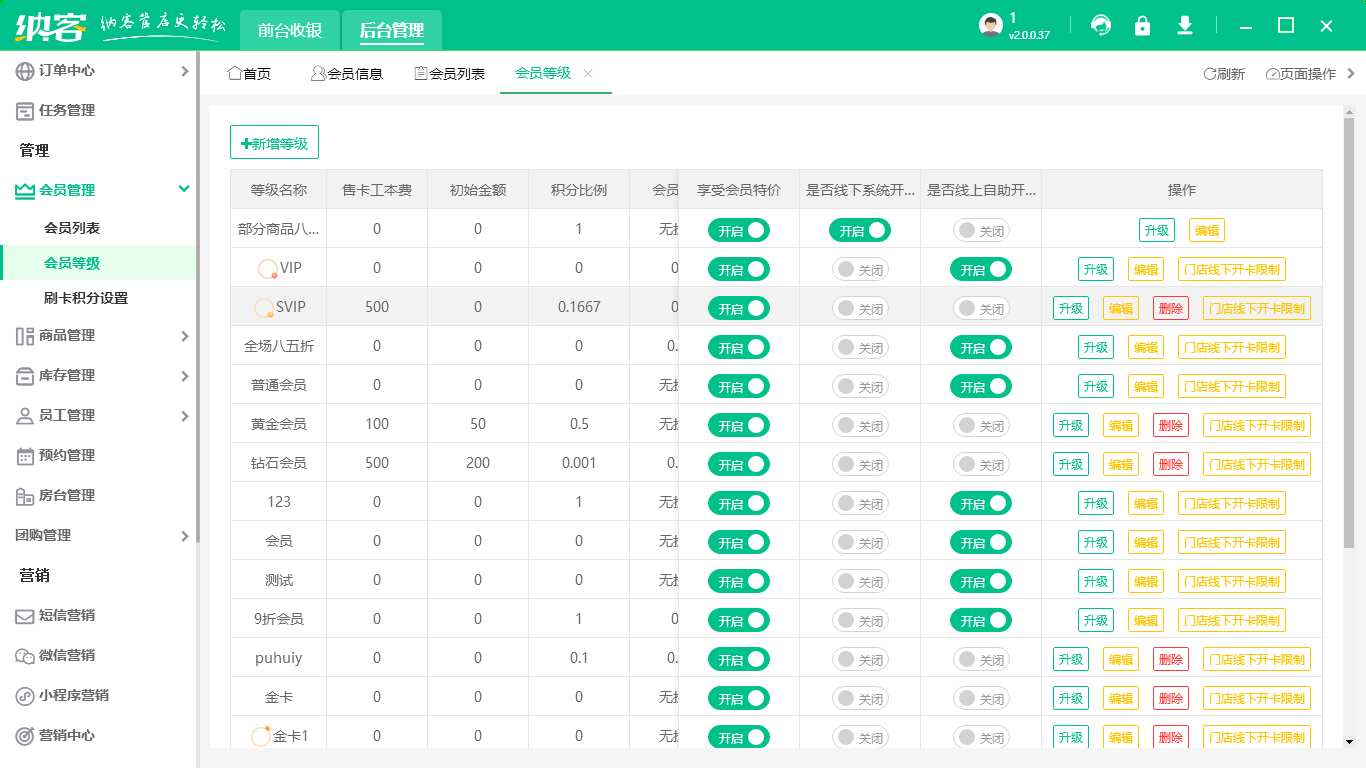Open the customer service headset icon
The width and height of the screenshot is (1366, 768).
pos(1101,25)
